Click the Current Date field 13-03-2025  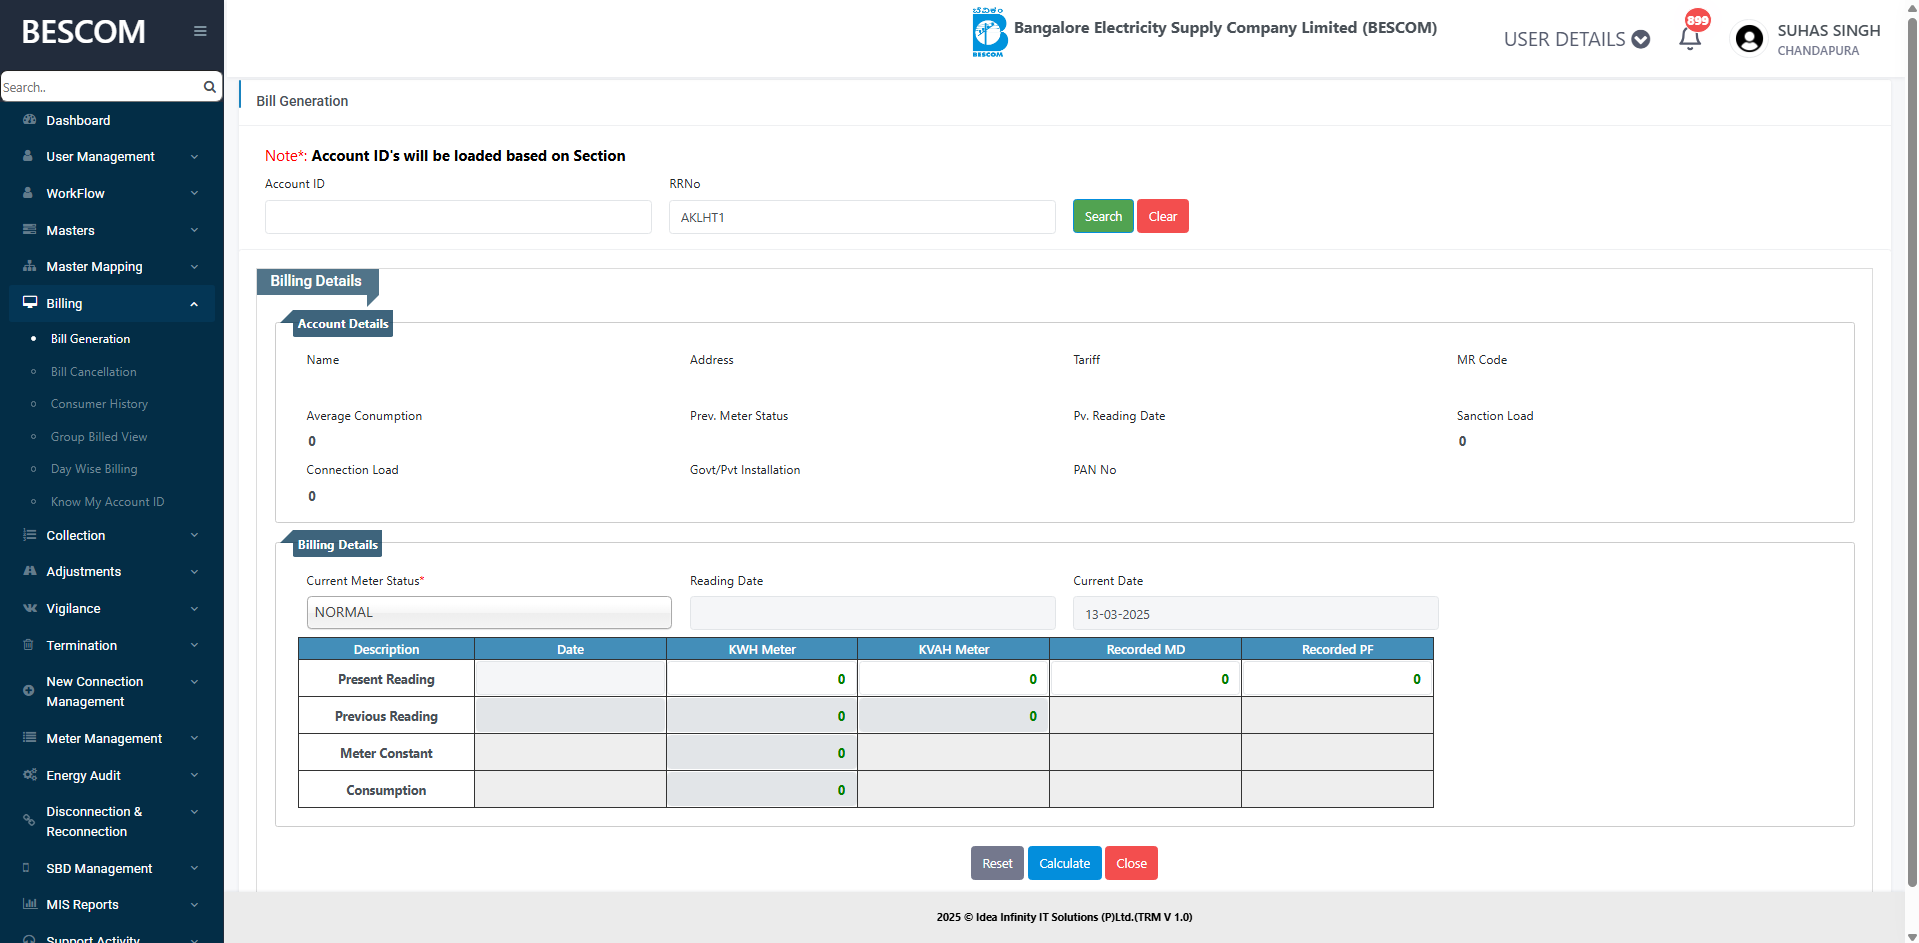[x=1255, y=613]
